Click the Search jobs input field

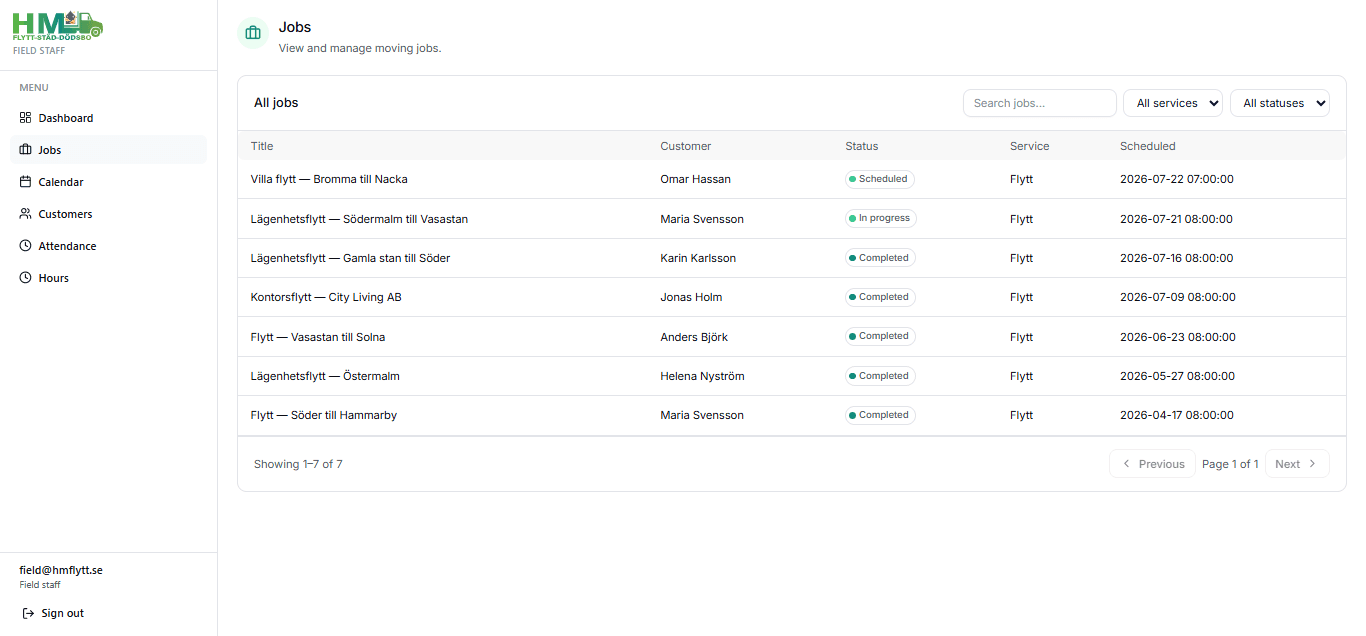coord(1040,103)
